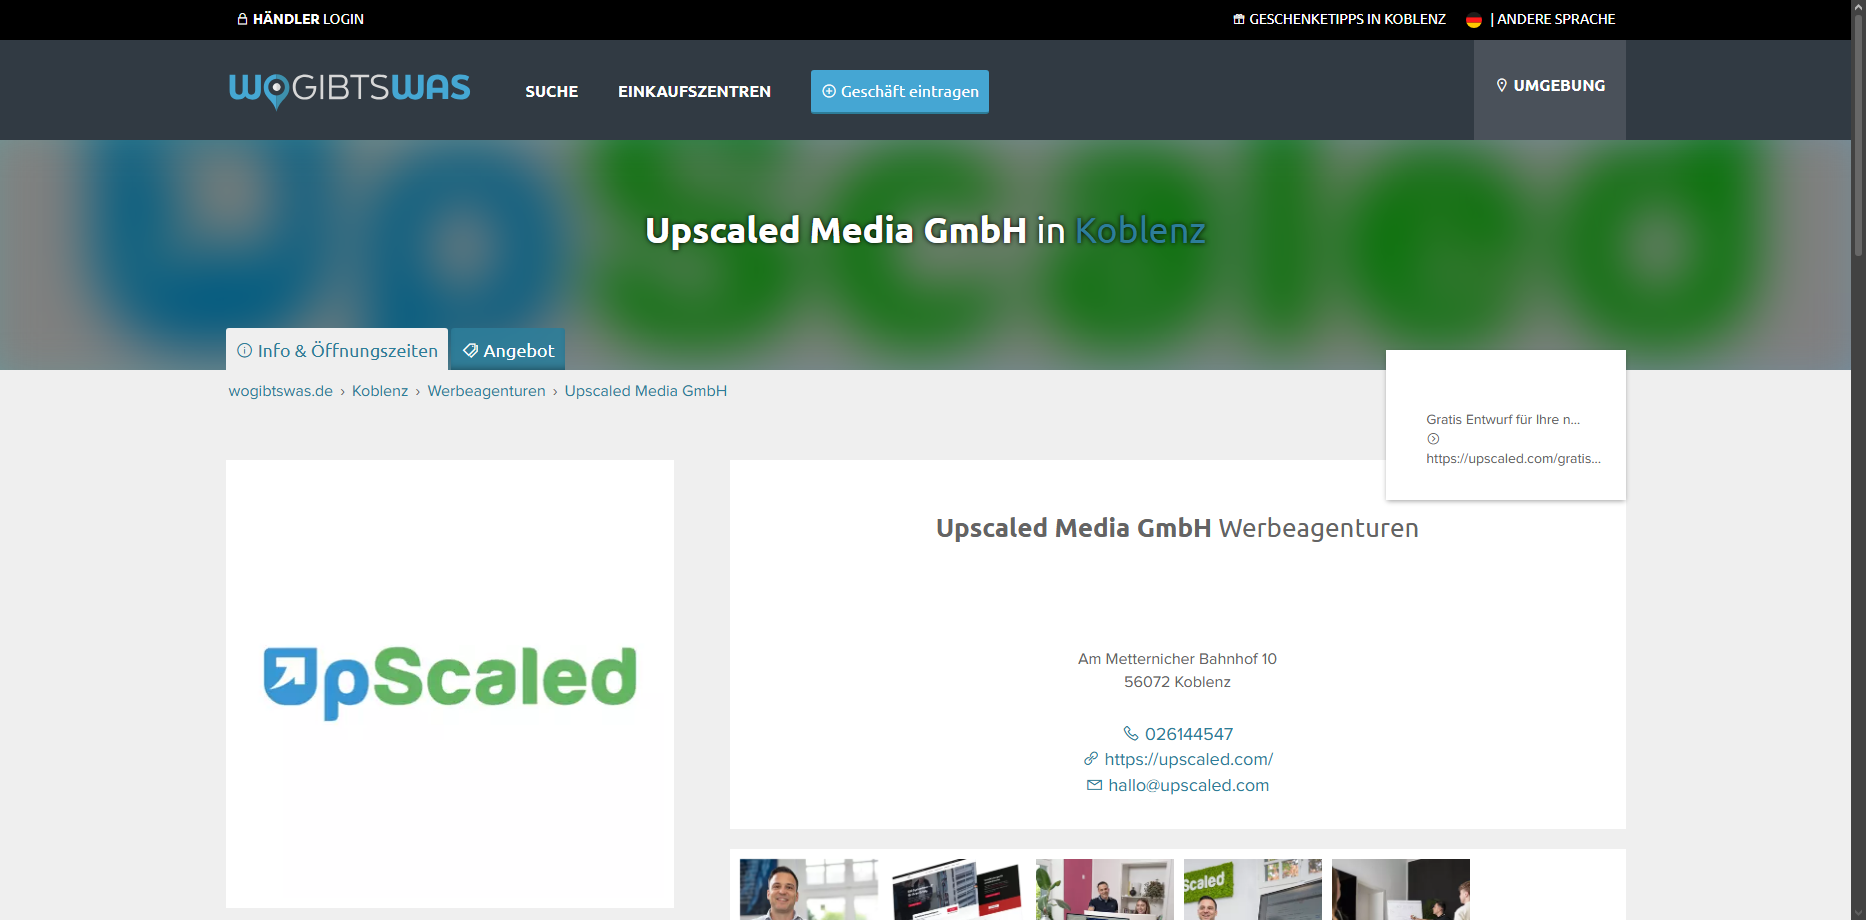This screenshot has height=920, width=1866.
Task: Click heading Upscaled Media GmbH Werbeagenturen
Action: pos(1177,528)
